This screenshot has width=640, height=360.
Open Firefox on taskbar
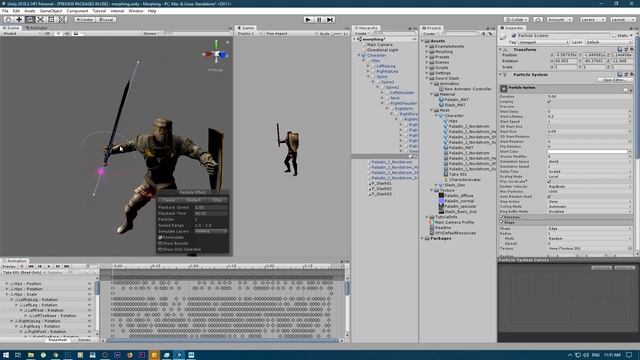pos(130,355)
